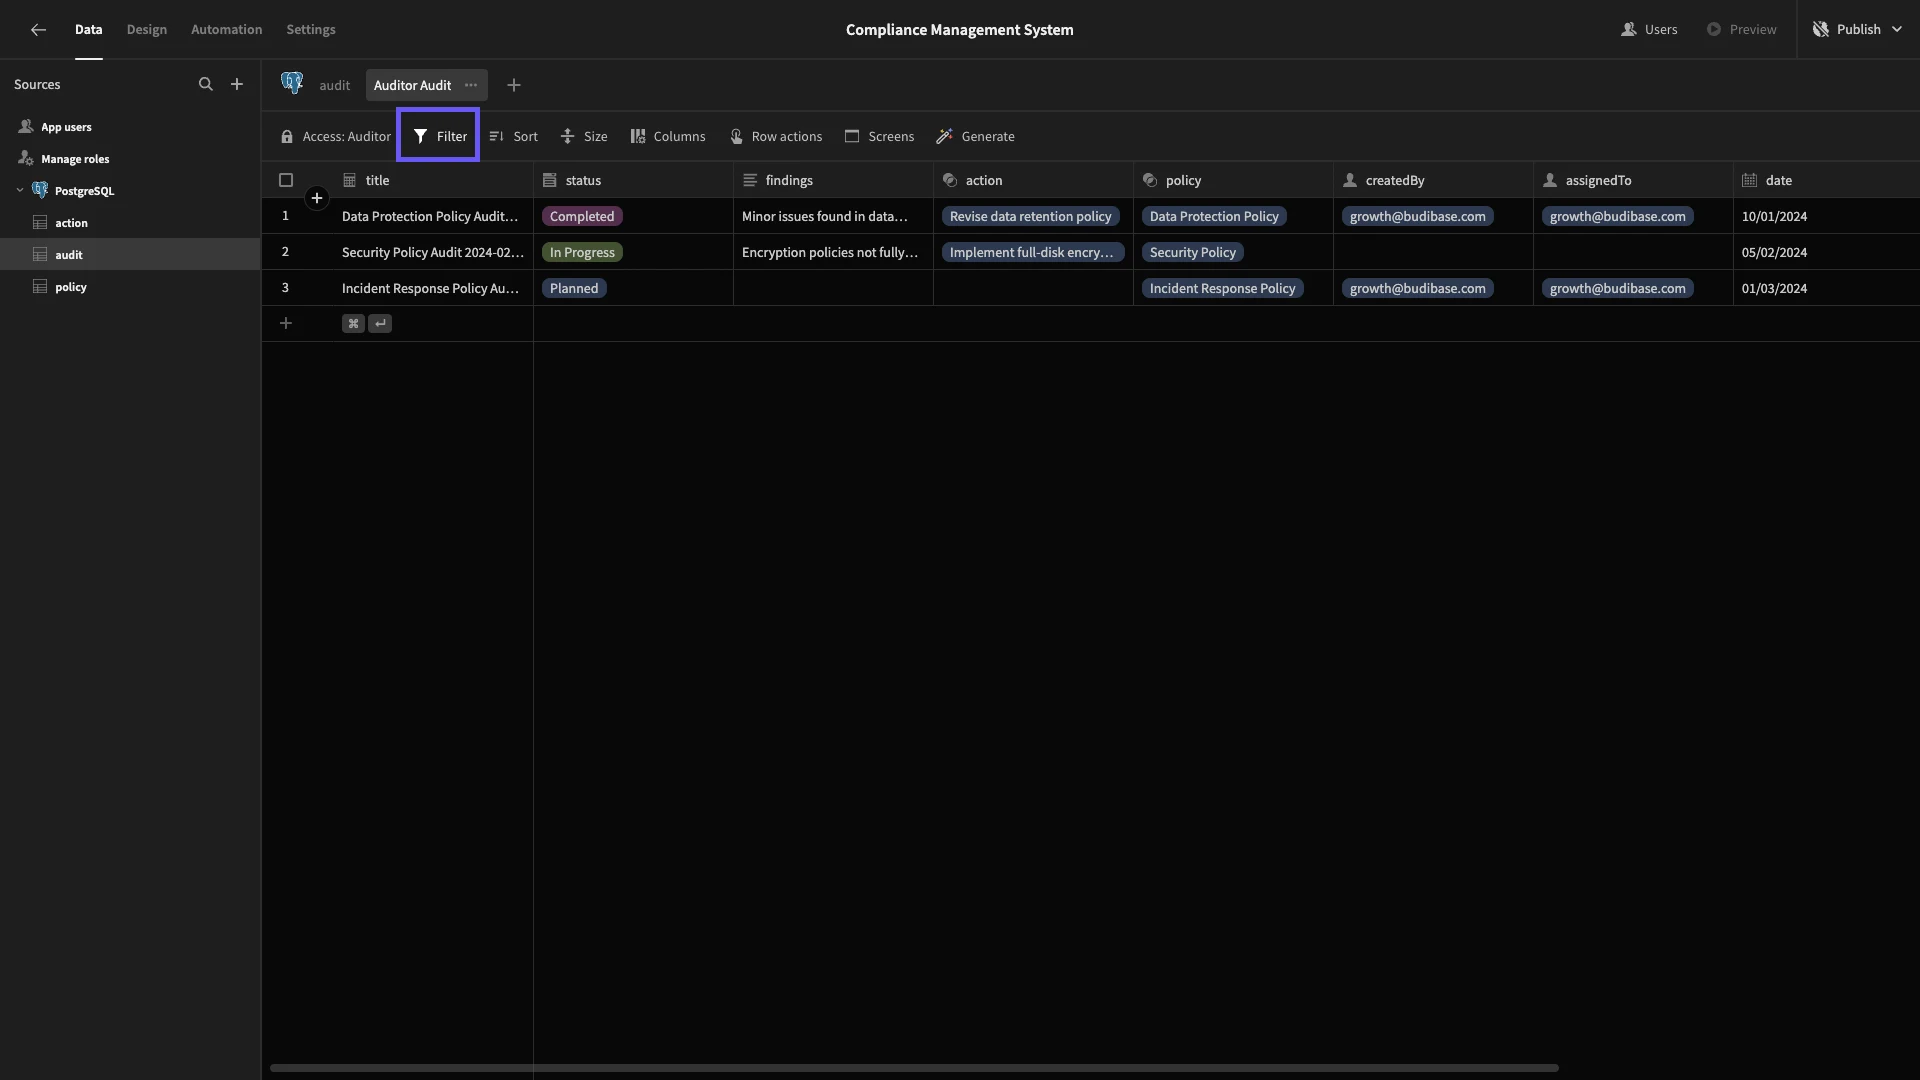Select the PostgreSQL data source
1920x1080 pixels.
(84, 191)
